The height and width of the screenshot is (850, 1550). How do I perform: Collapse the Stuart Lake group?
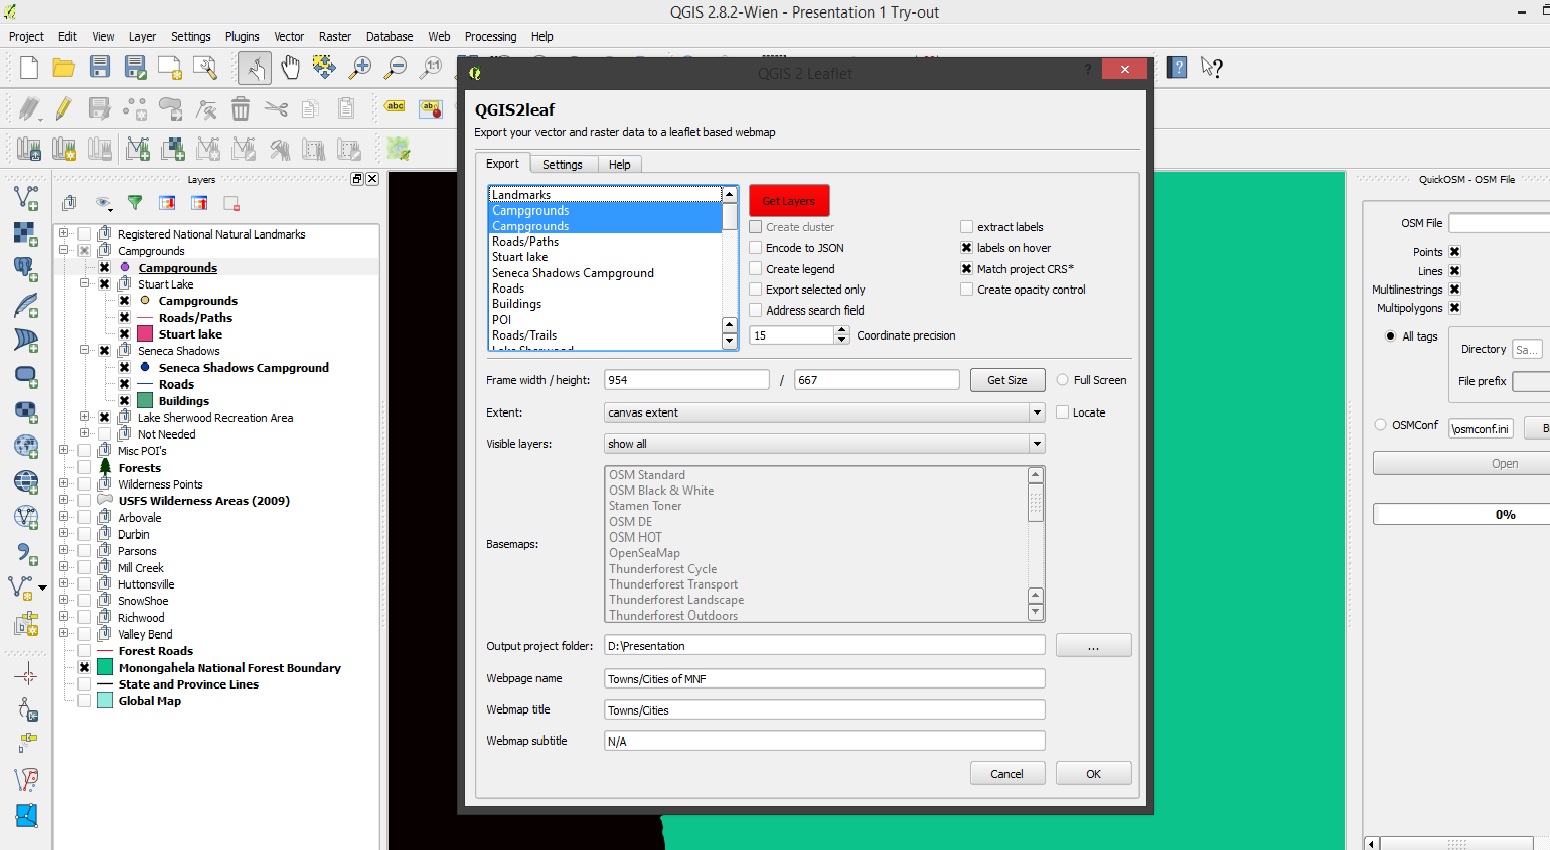point(84,284)
